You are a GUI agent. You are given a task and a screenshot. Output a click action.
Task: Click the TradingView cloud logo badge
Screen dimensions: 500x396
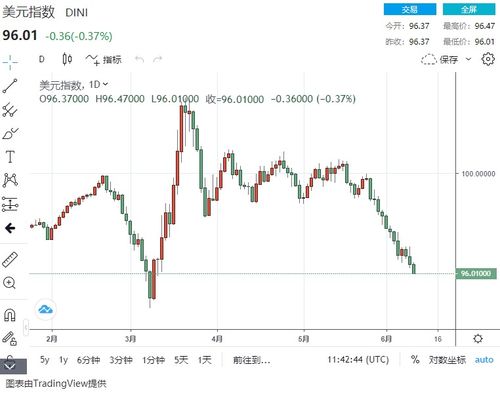click(x=46, y=310)
